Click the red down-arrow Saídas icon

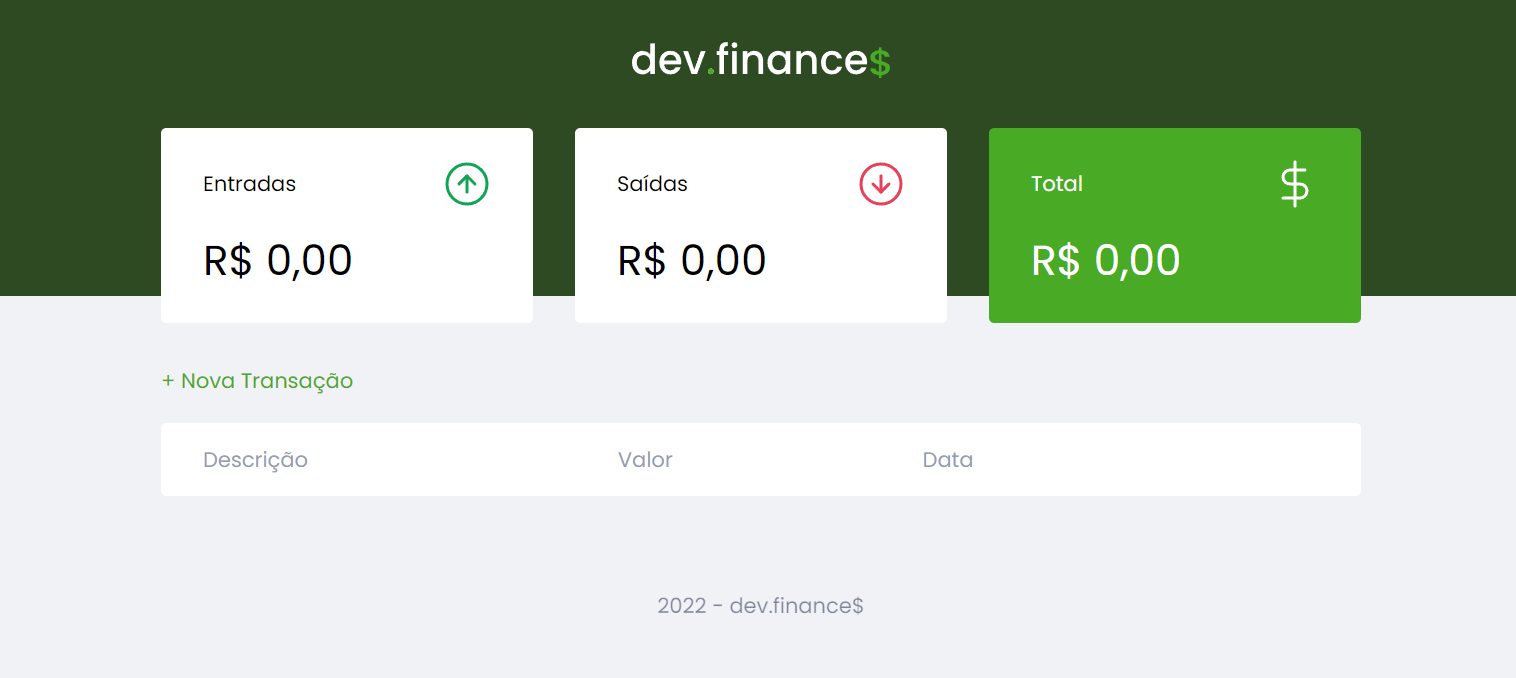click(x=881, y=185)
